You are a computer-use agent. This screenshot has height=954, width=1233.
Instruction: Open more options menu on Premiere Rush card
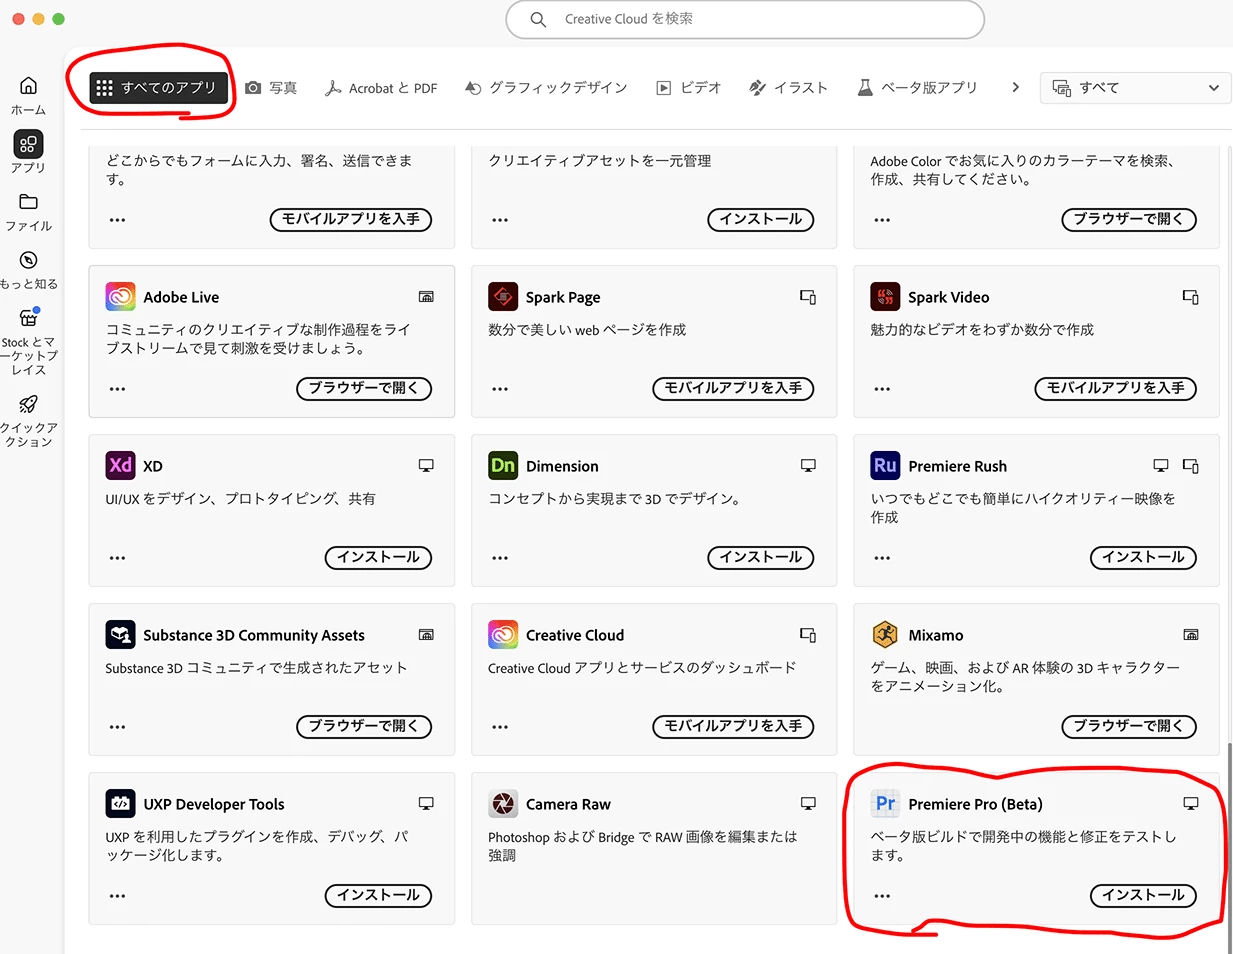pos(882,558)
